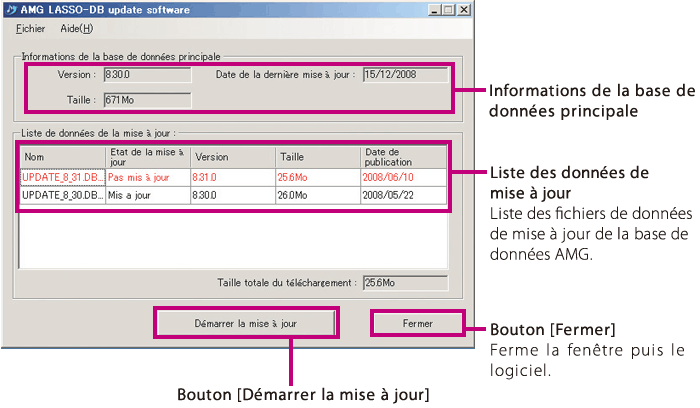Click the Démarrer la mise à jour button
This screenshot has width=700, height=408.
coord(245,324)
